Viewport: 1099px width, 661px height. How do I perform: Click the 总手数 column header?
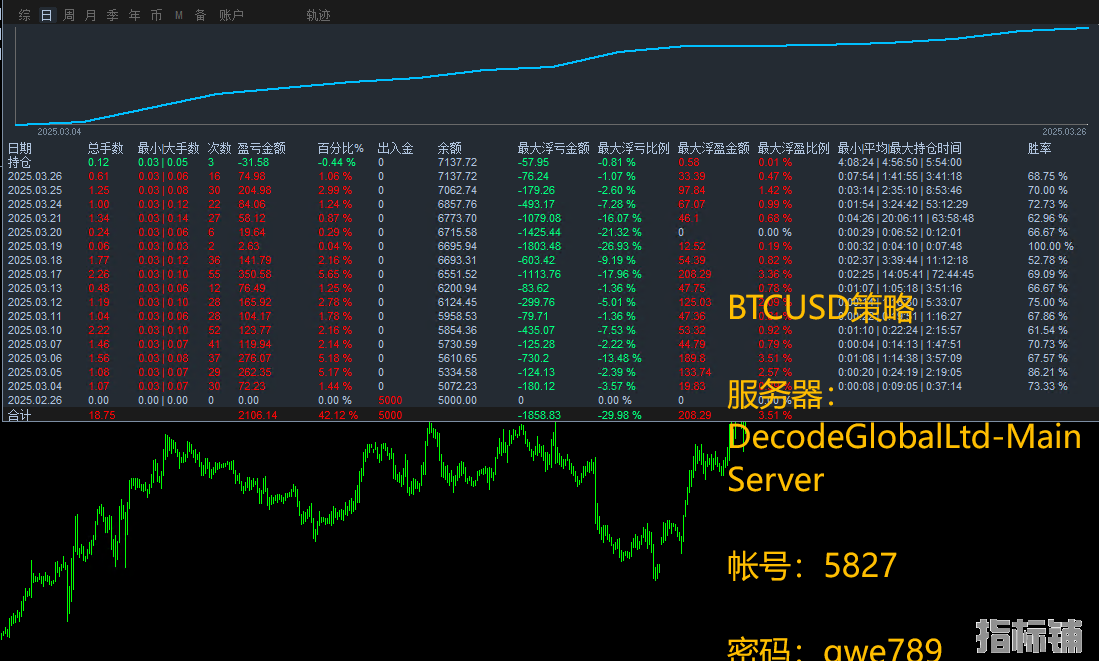point(105,148)
